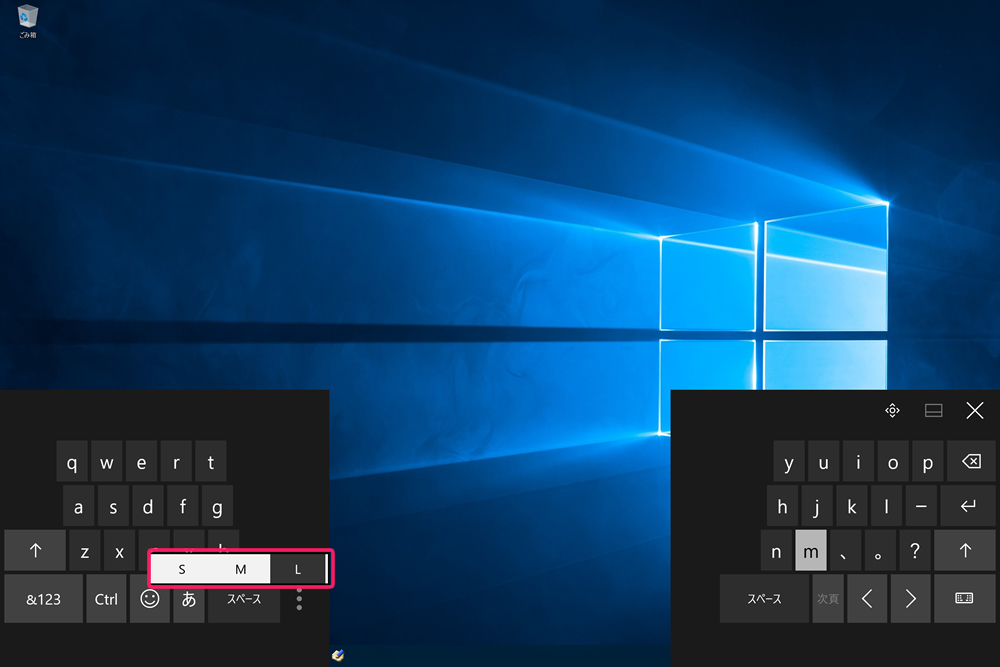
Task: Tap the j key
Action: [x=817, y=506]
